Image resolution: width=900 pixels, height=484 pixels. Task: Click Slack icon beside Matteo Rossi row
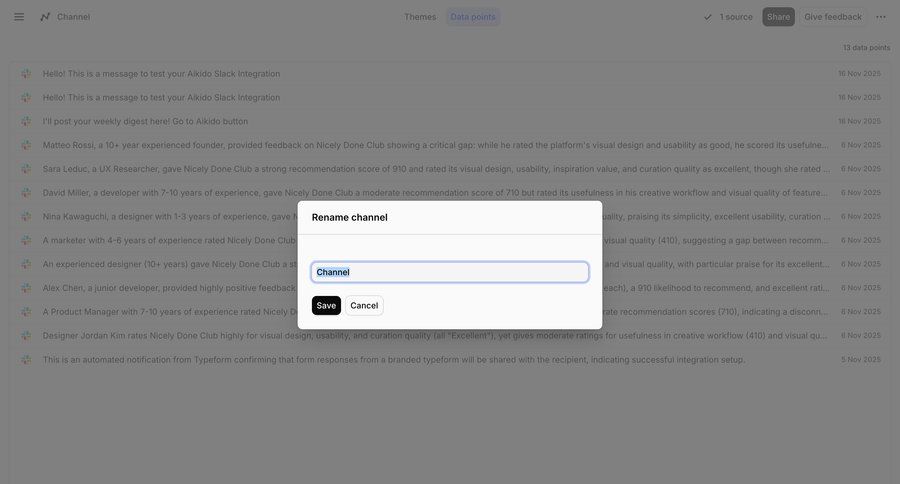[26, 145]
